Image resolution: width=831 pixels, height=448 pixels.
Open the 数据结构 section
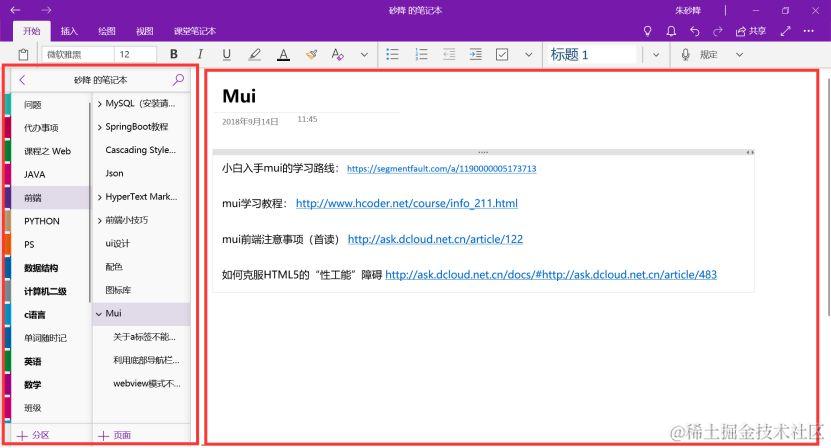click(51, 268)
